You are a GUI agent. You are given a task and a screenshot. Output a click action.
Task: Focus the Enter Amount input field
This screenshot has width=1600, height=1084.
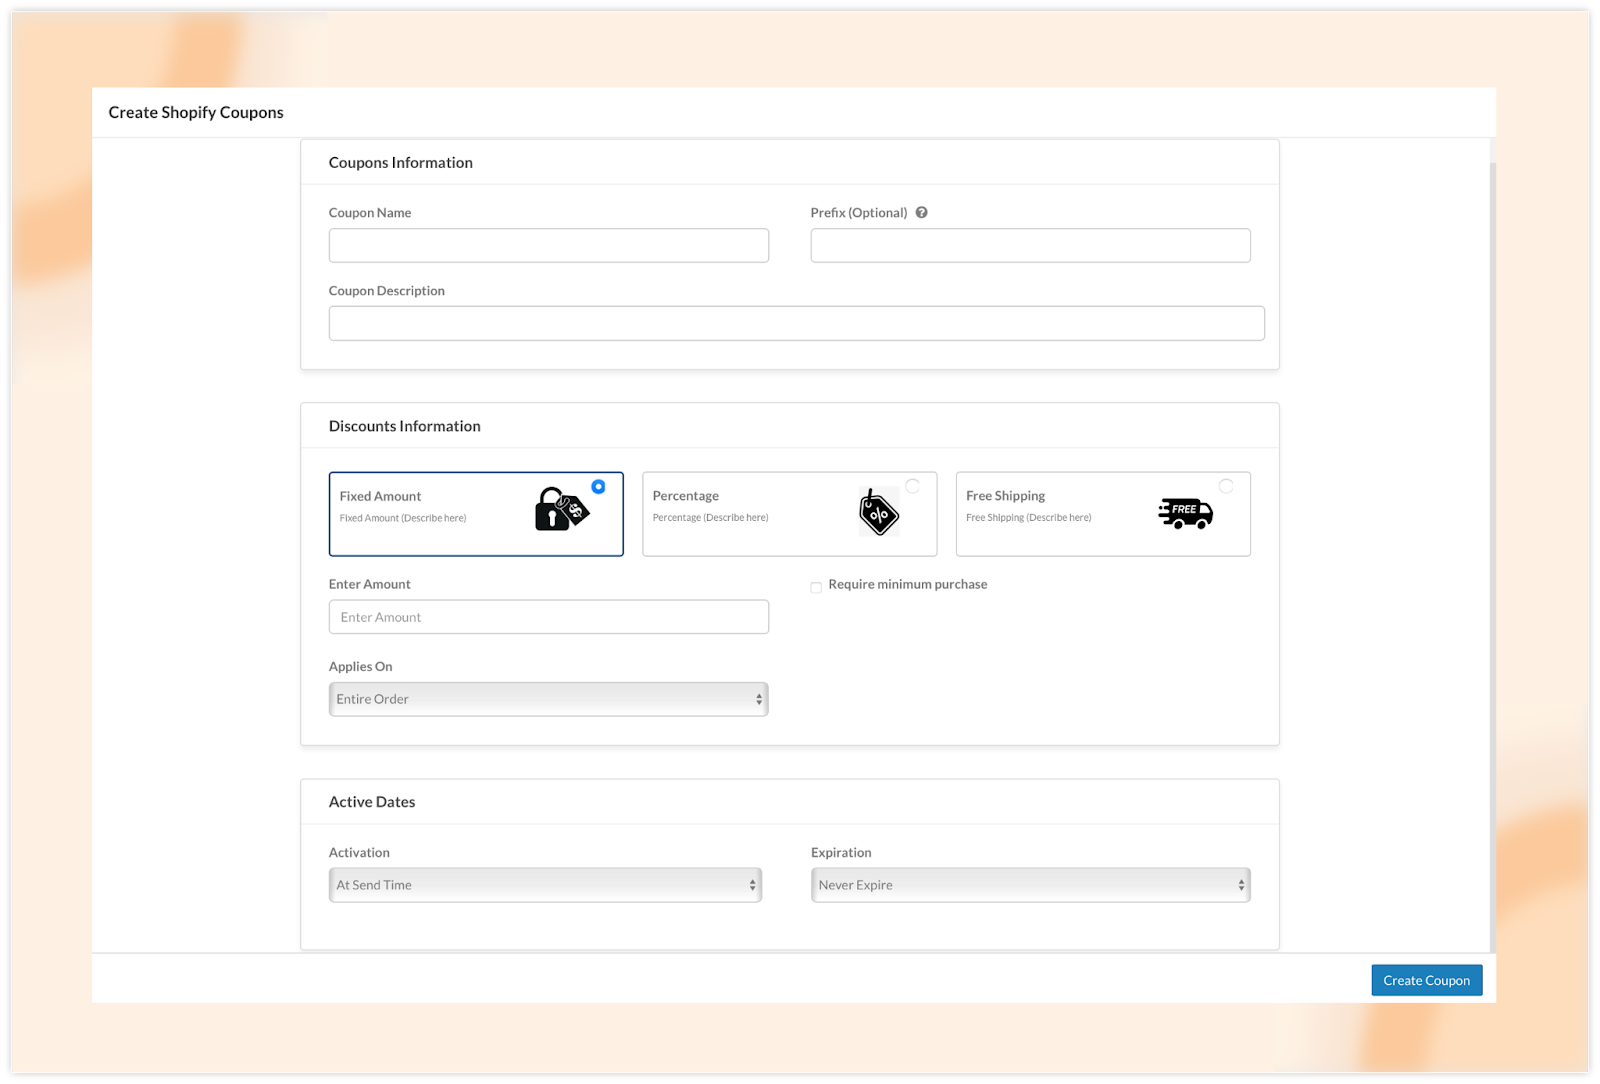tap(548, 617)
